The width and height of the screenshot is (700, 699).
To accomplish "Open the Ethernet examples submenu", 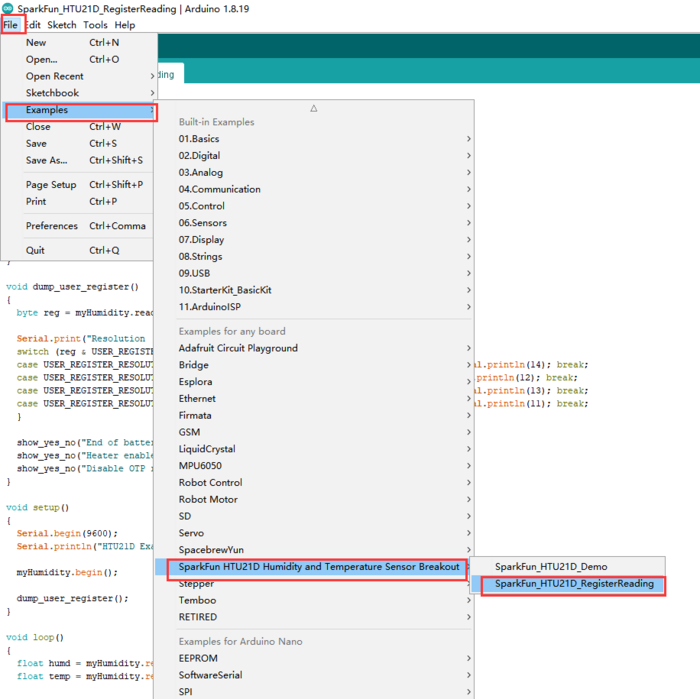I will click(x=314, y=399).
